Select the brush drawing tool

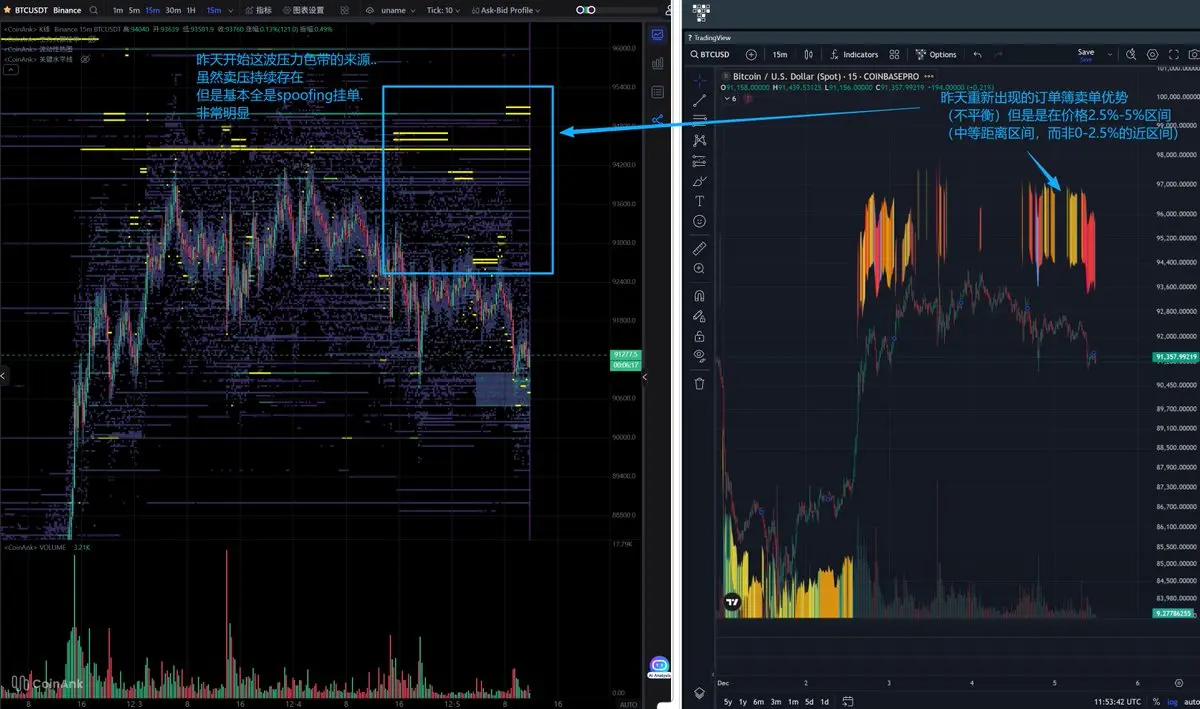699,181
